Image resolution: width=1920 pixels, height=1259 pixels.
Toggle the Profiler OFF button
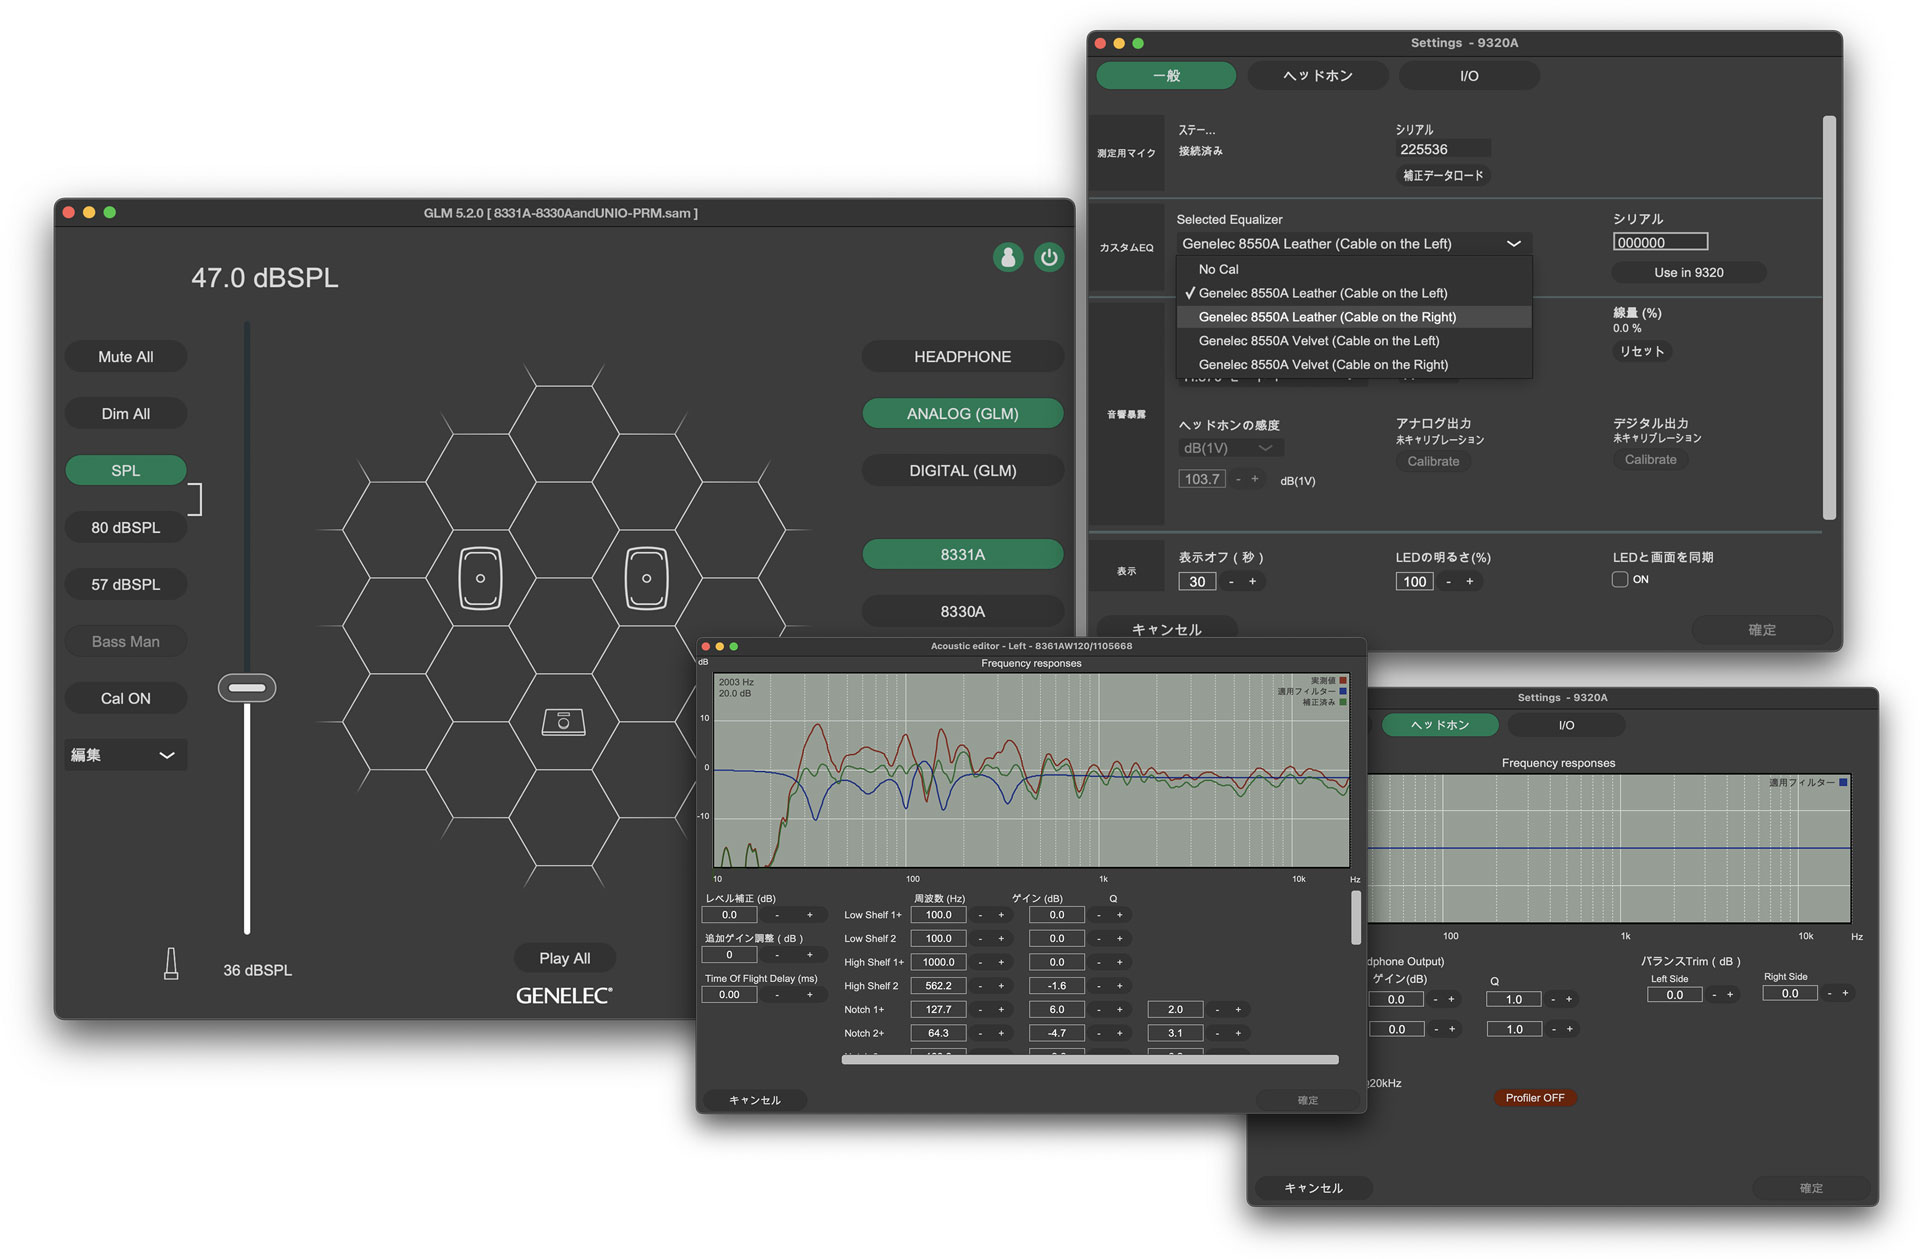coord(1535,1098)
